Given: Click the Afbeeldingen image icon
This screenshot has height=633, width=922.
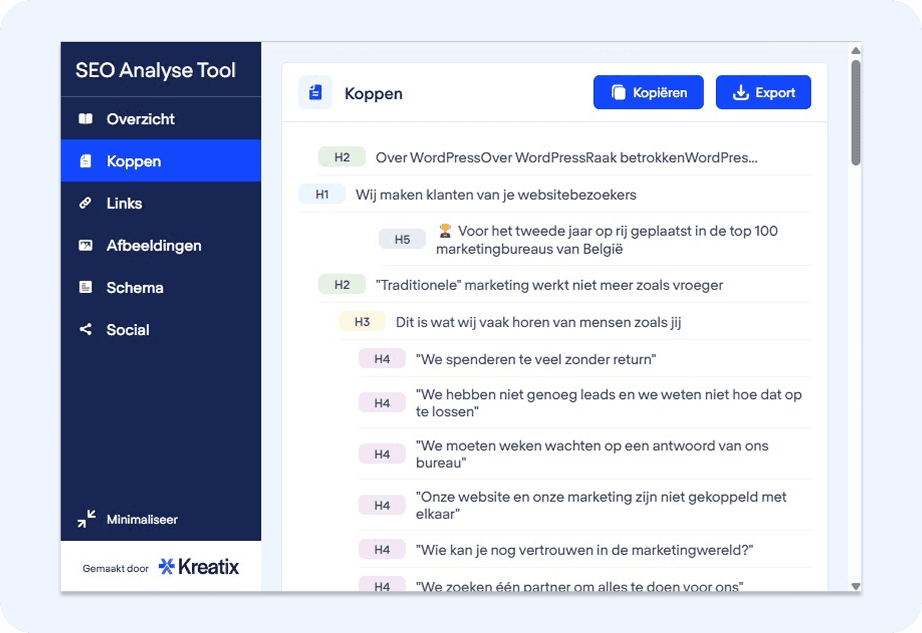Looking at the screenshot, I should click(85, 245).
